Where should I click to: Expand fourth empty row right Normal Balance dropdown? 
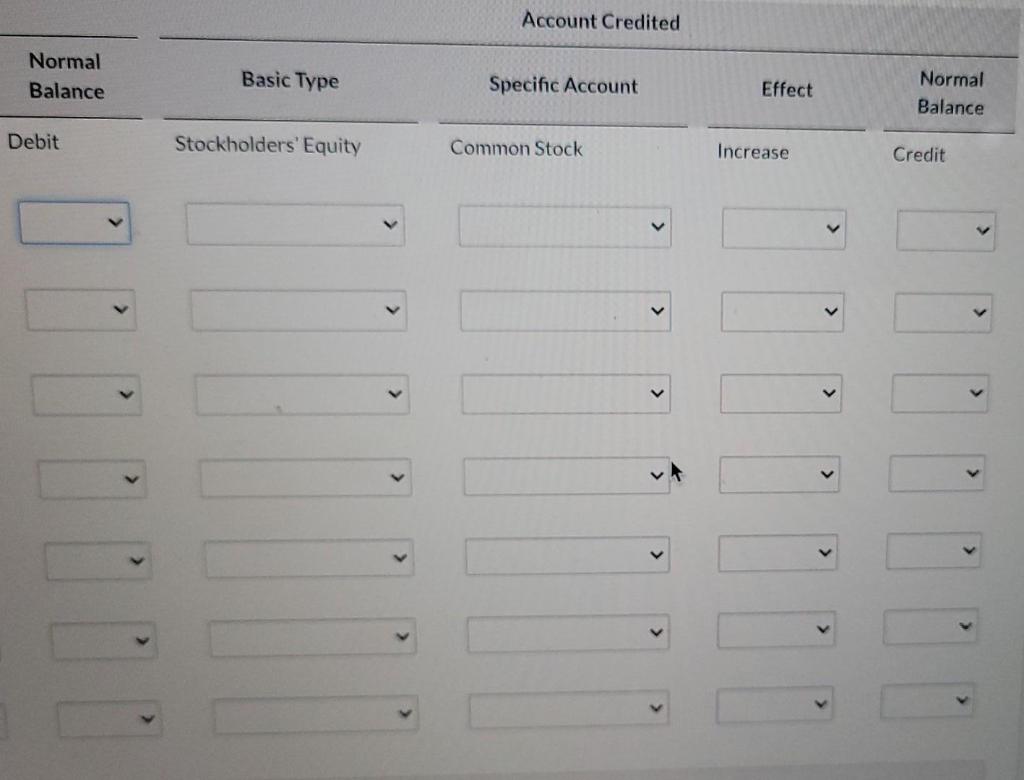click(x=936, y=473)
